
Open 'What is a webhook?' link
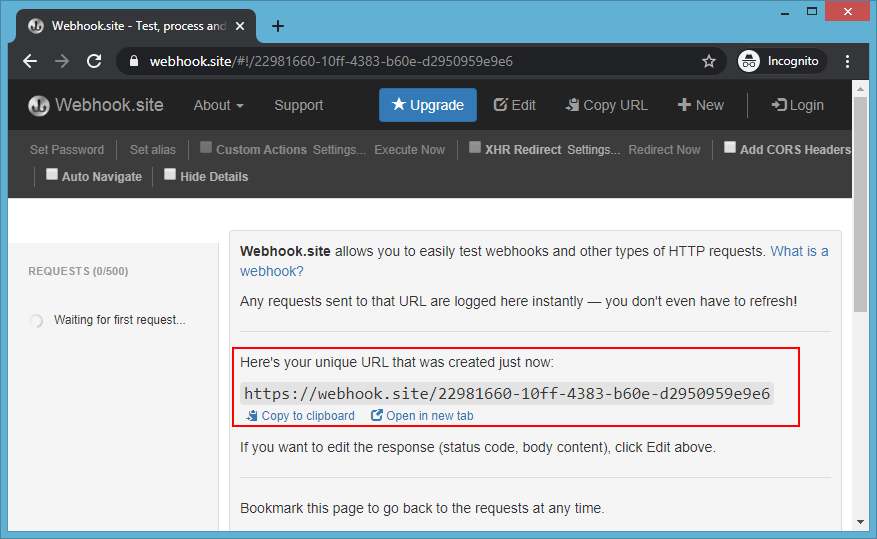799,252
